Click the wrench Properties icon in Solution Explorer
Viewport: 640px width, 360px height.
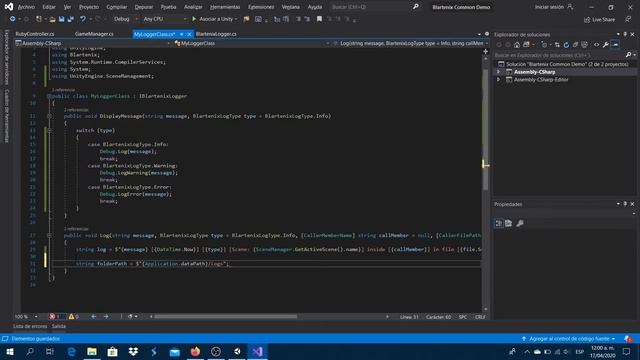[606, 45]
